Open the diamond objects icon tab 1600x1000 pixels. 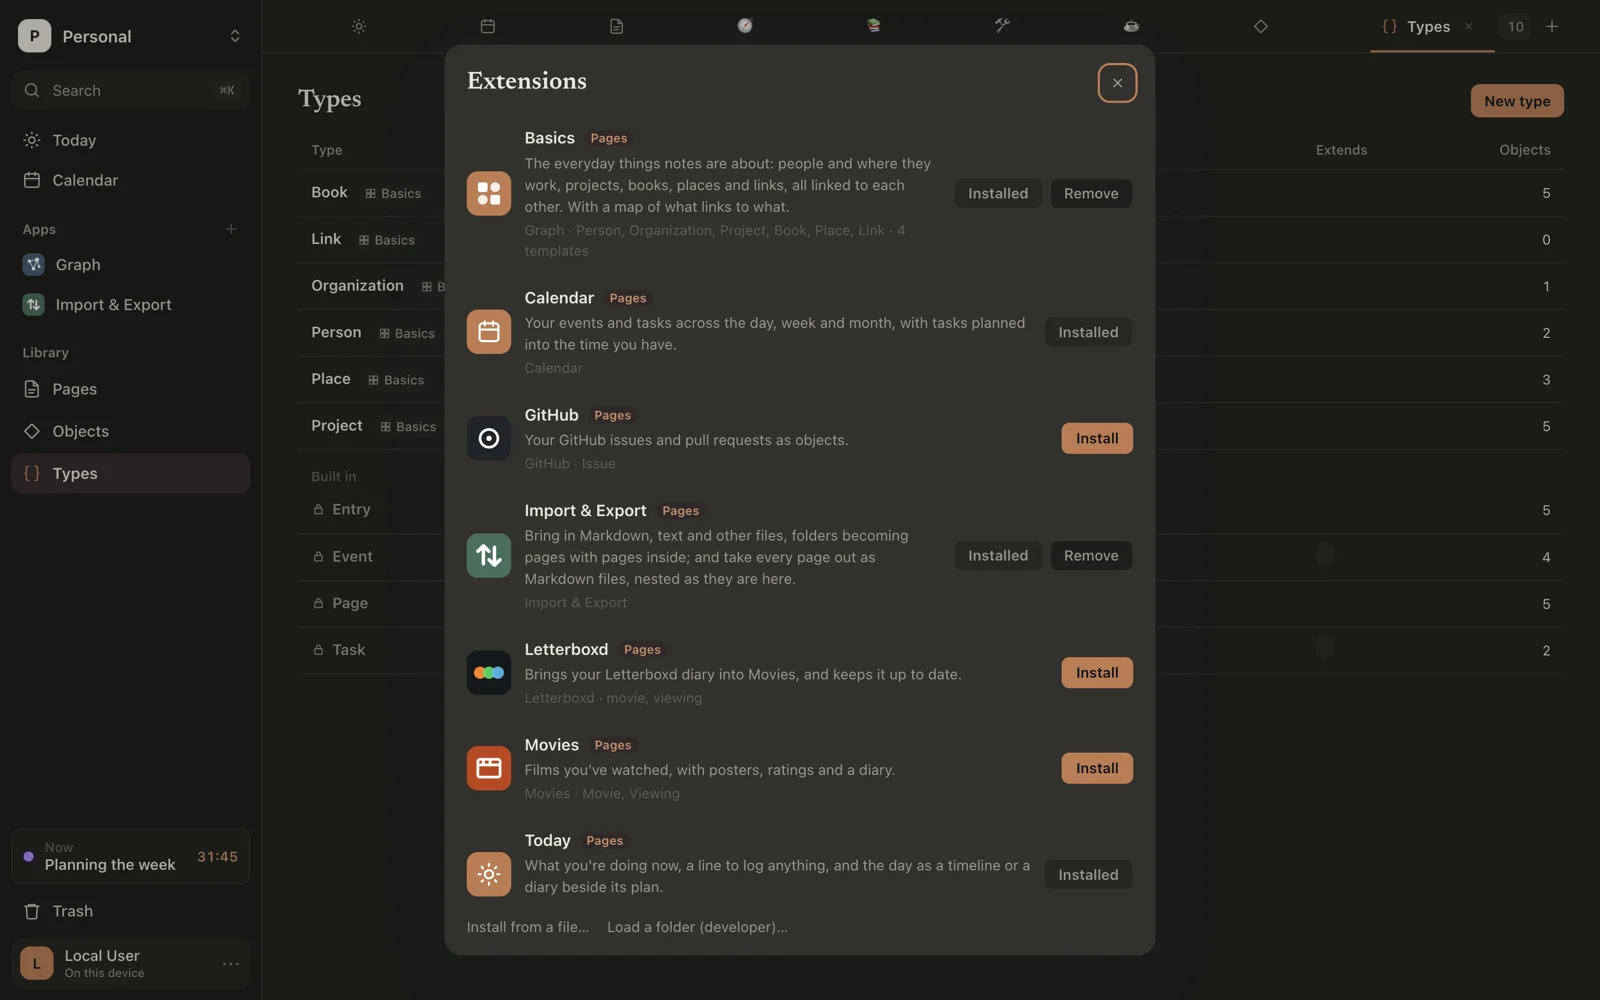[1260, 27]
